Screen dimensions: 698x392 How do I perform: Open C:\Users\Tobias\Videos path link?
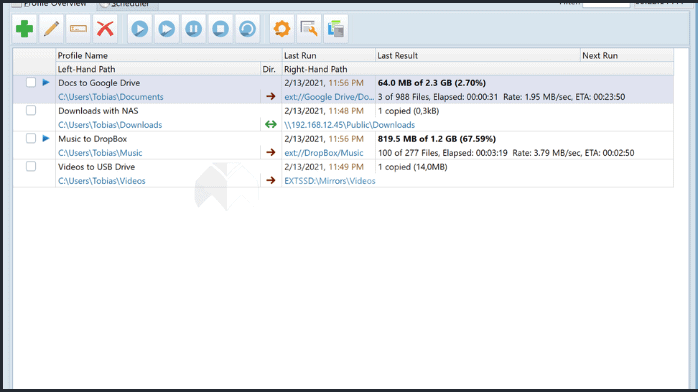coord(102,181)
